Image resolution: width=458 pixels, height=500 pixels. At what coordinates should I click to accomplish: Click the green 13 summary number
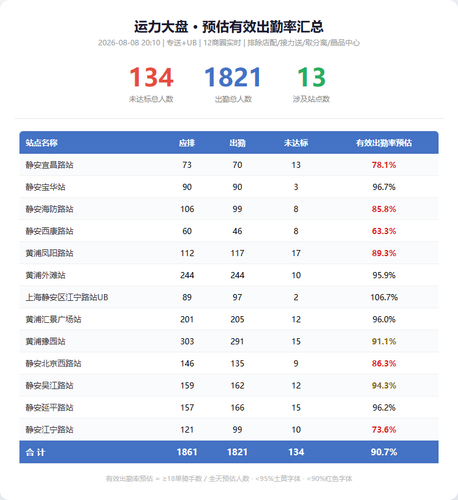pyautogui.click(x=311, y=77)
